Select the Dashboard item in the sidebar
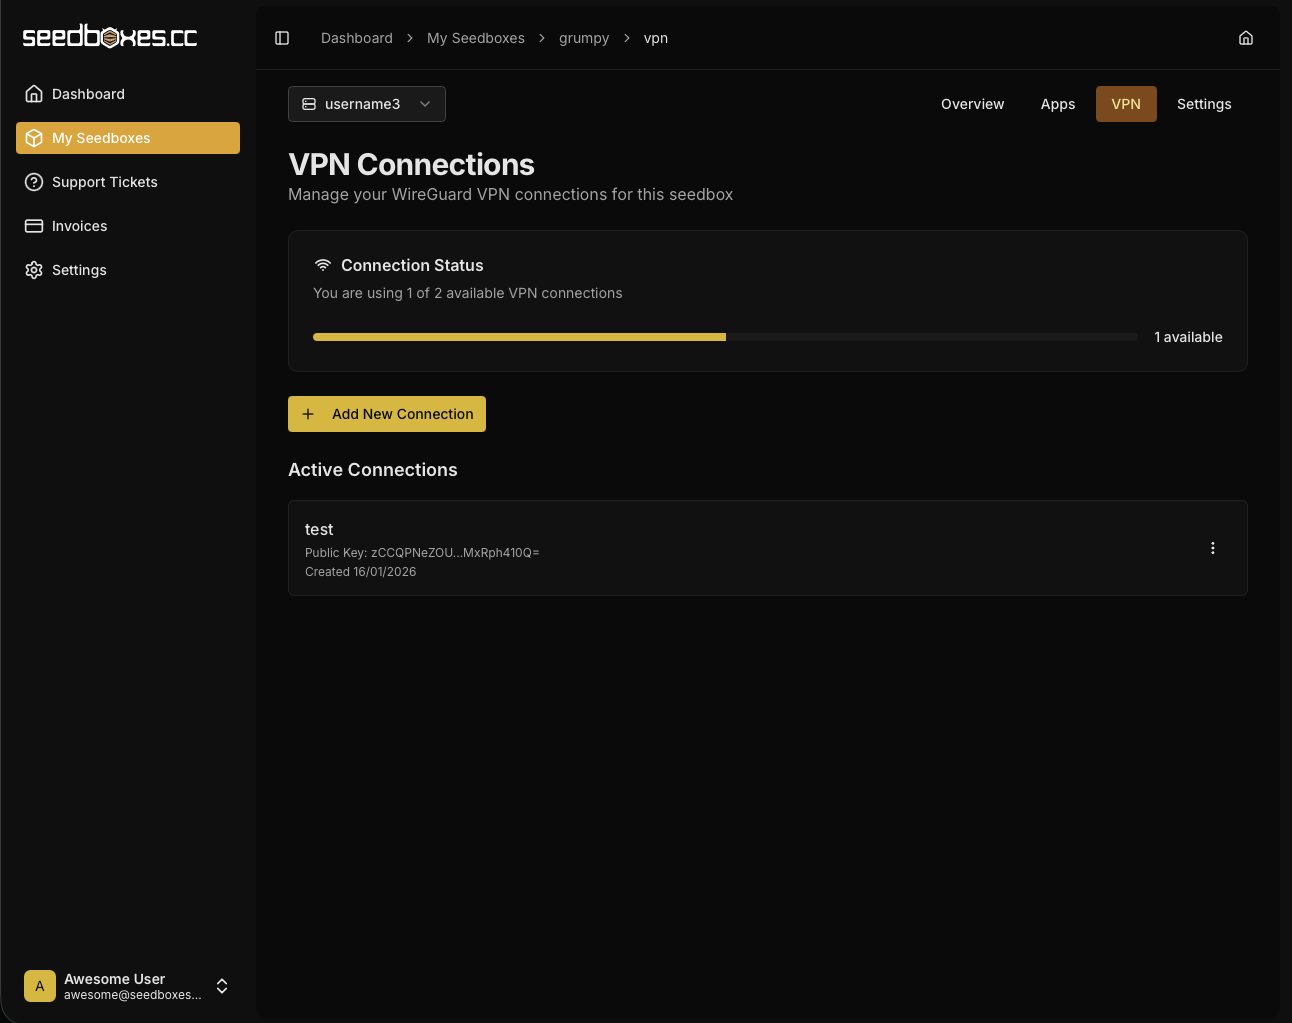The image size is (1292, 1023). [x=88, y=93]
